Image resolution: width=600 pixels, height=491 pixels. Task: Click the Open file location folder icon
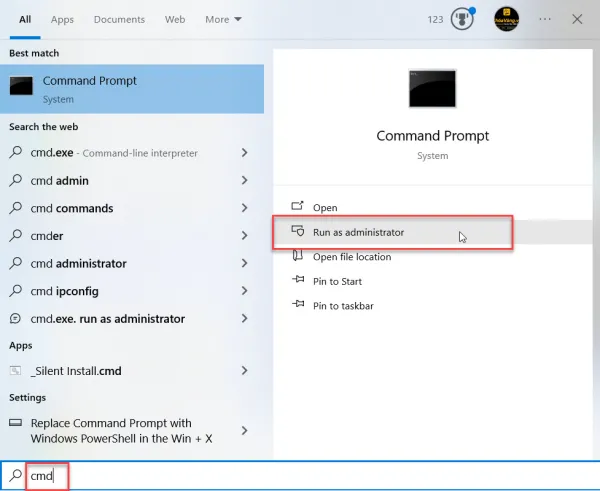pos(297,255)
